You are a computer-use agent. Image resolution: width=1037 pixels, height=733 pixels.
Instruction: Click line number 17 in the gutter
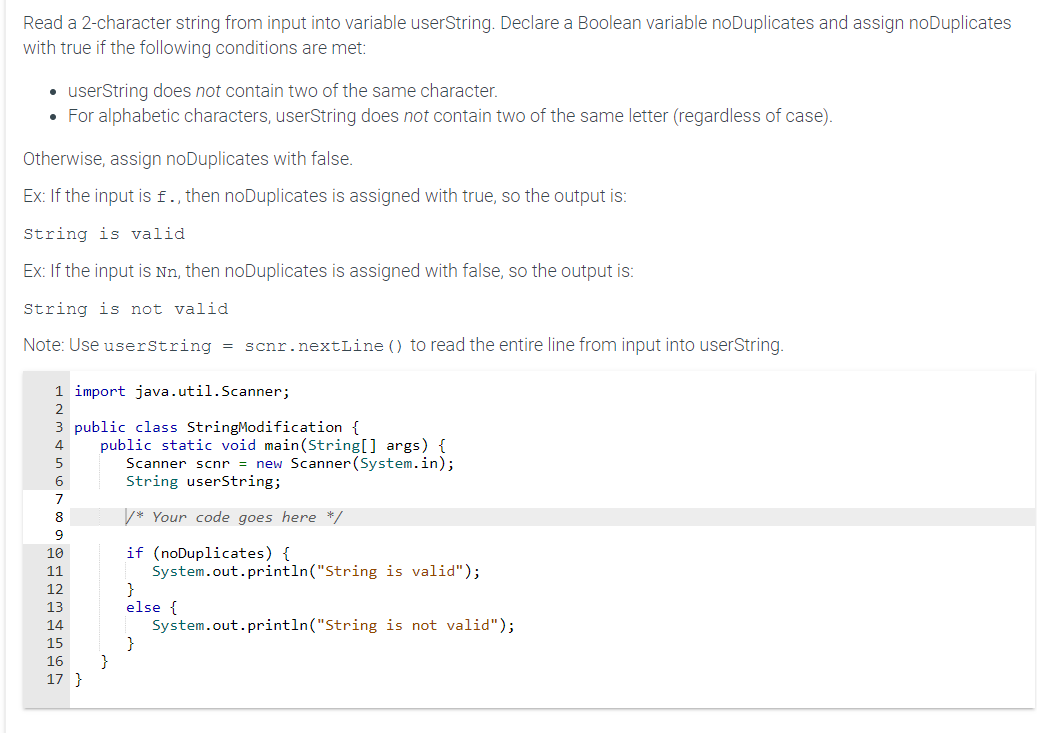53,679
